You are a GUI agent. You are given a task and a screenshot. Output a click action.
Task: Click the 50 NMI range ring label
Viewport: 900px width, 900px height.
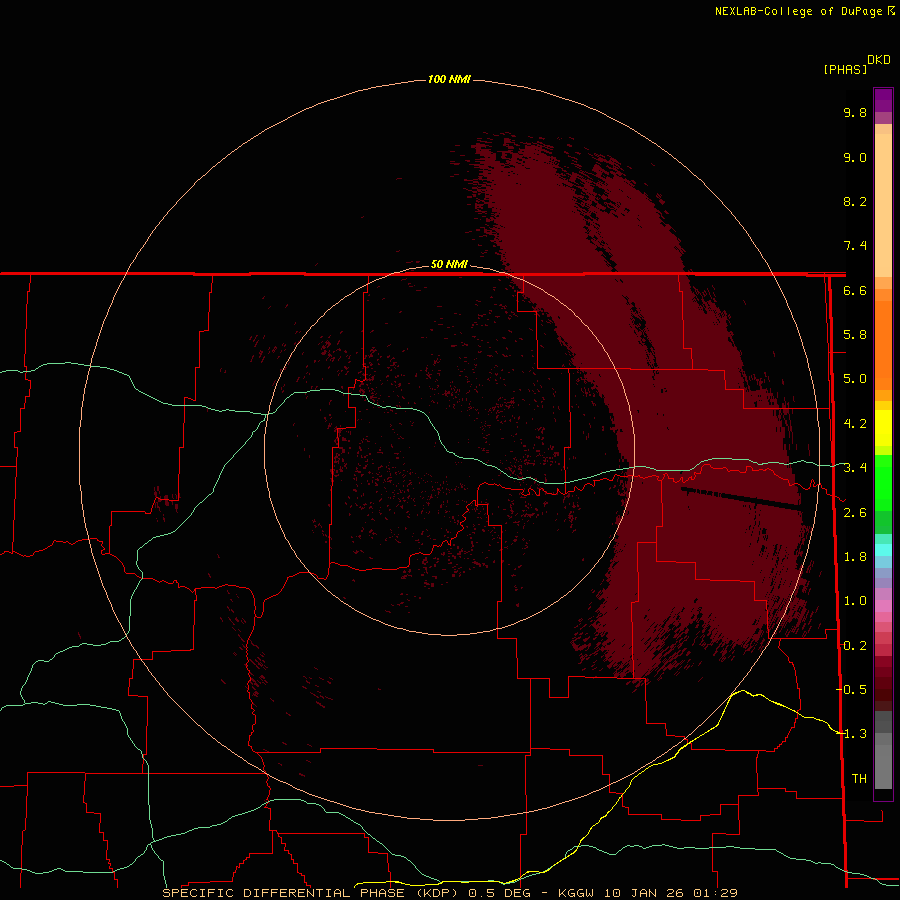[x=449, y=264]
